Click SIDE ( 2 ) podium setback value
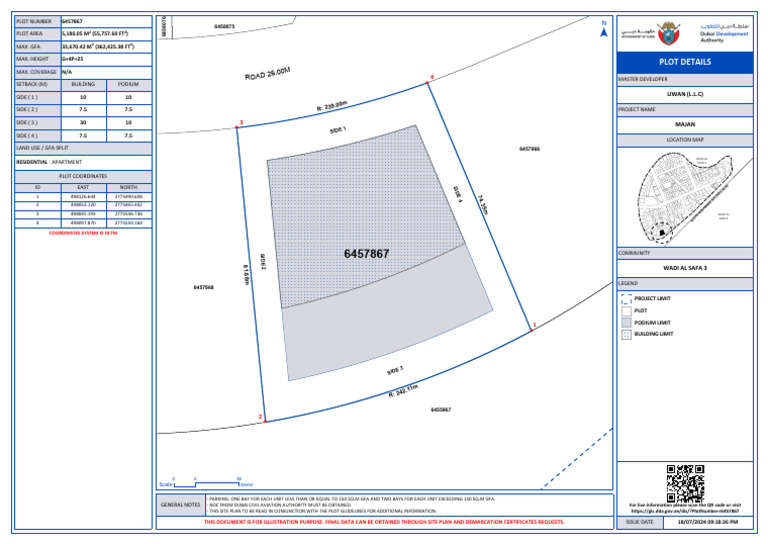 pyautogui.click(x=129, y=110)
